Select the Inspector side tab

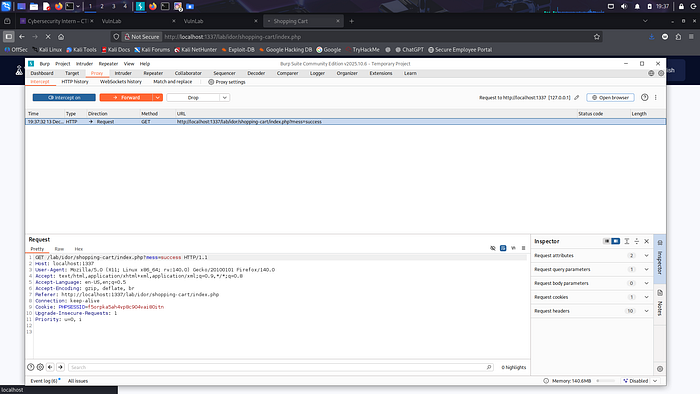660,258
